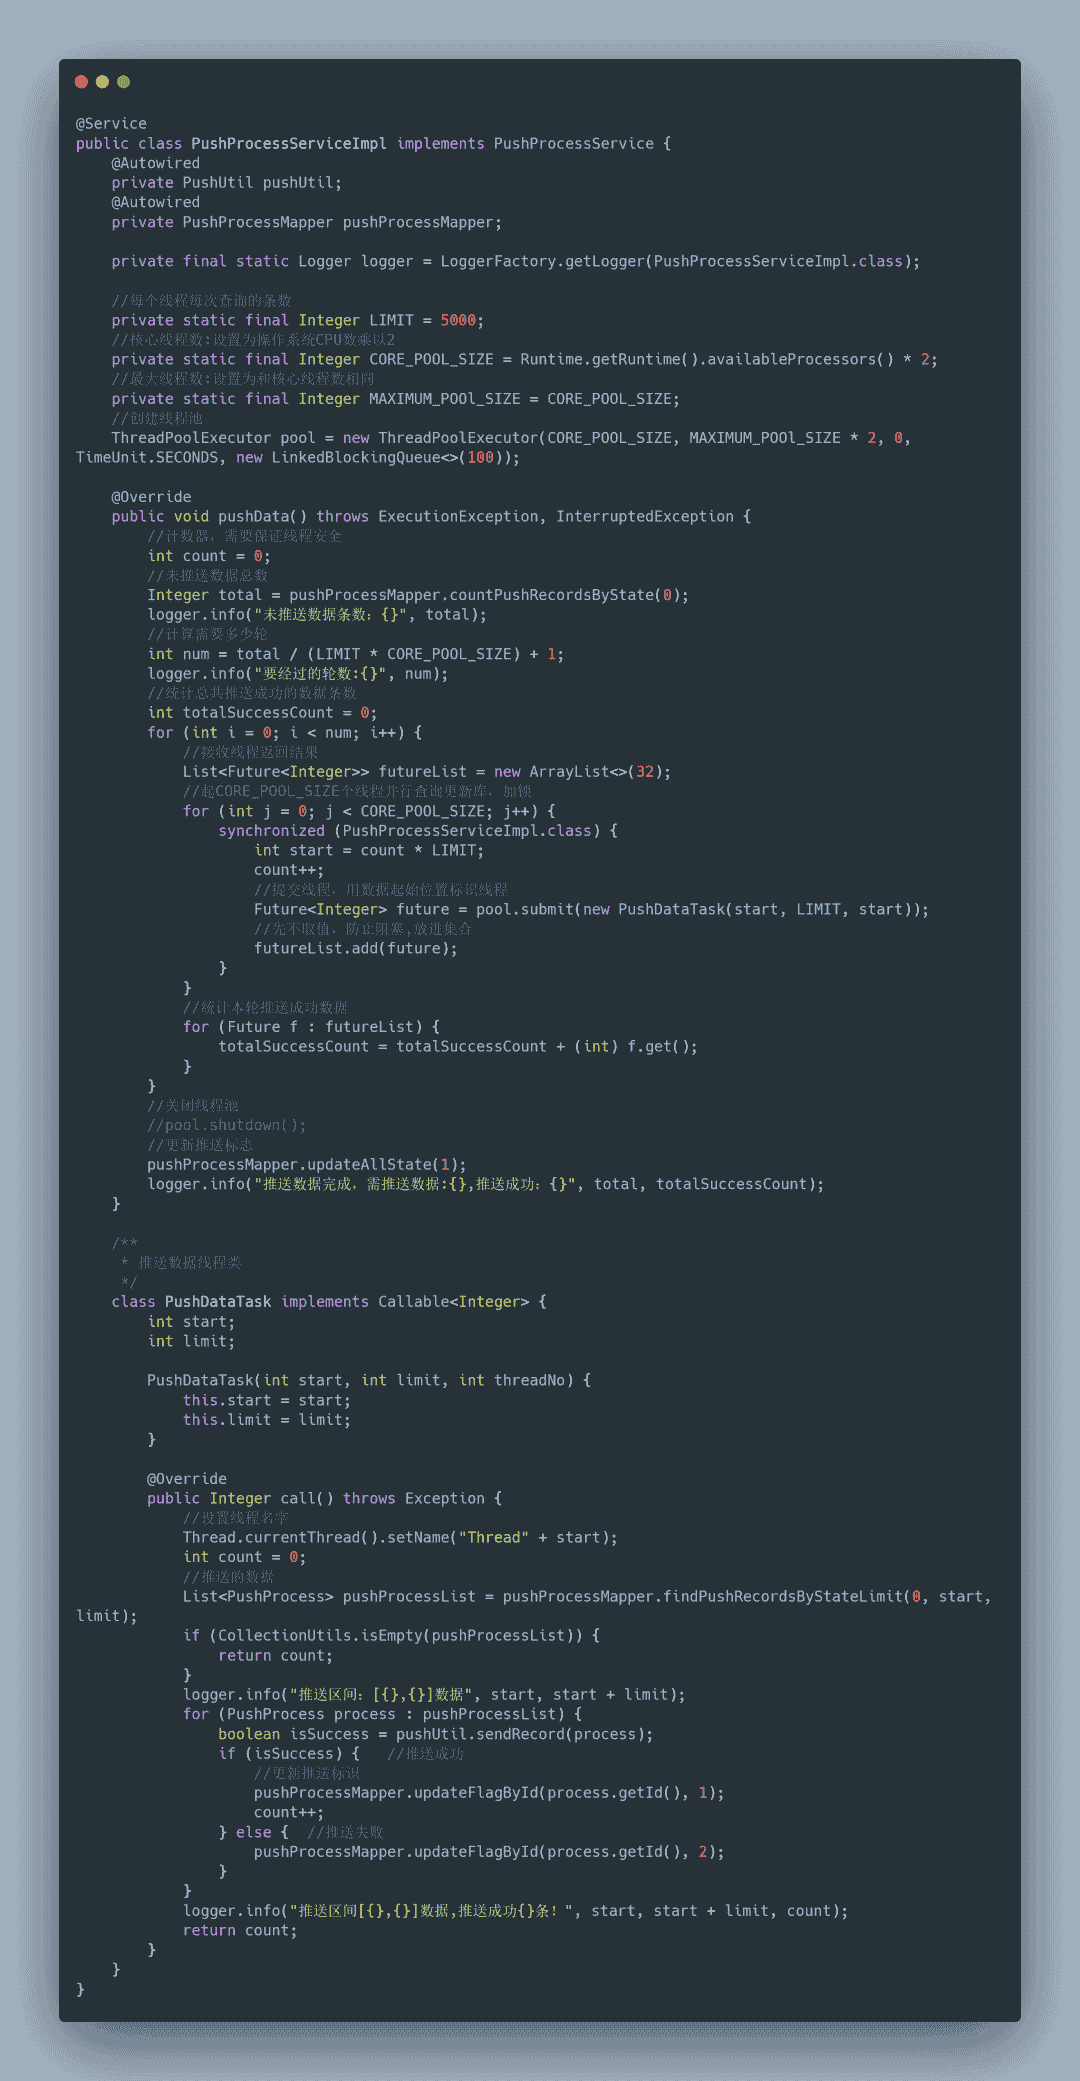Screen dimensions: 1080x2081
Task: Select the PushProcessServiceImpl class name in declaration
Action: click(289, 144)
